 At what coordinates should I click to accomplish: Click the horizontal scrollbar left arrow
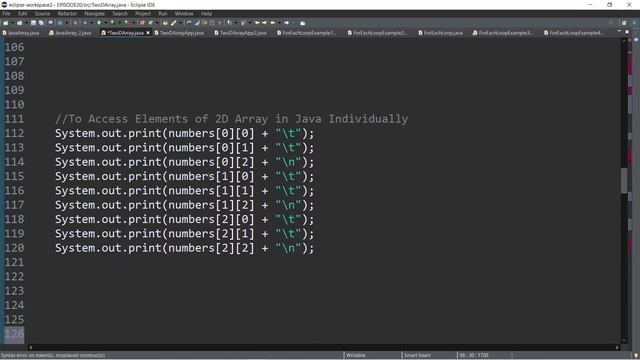(x=31, y=347)
